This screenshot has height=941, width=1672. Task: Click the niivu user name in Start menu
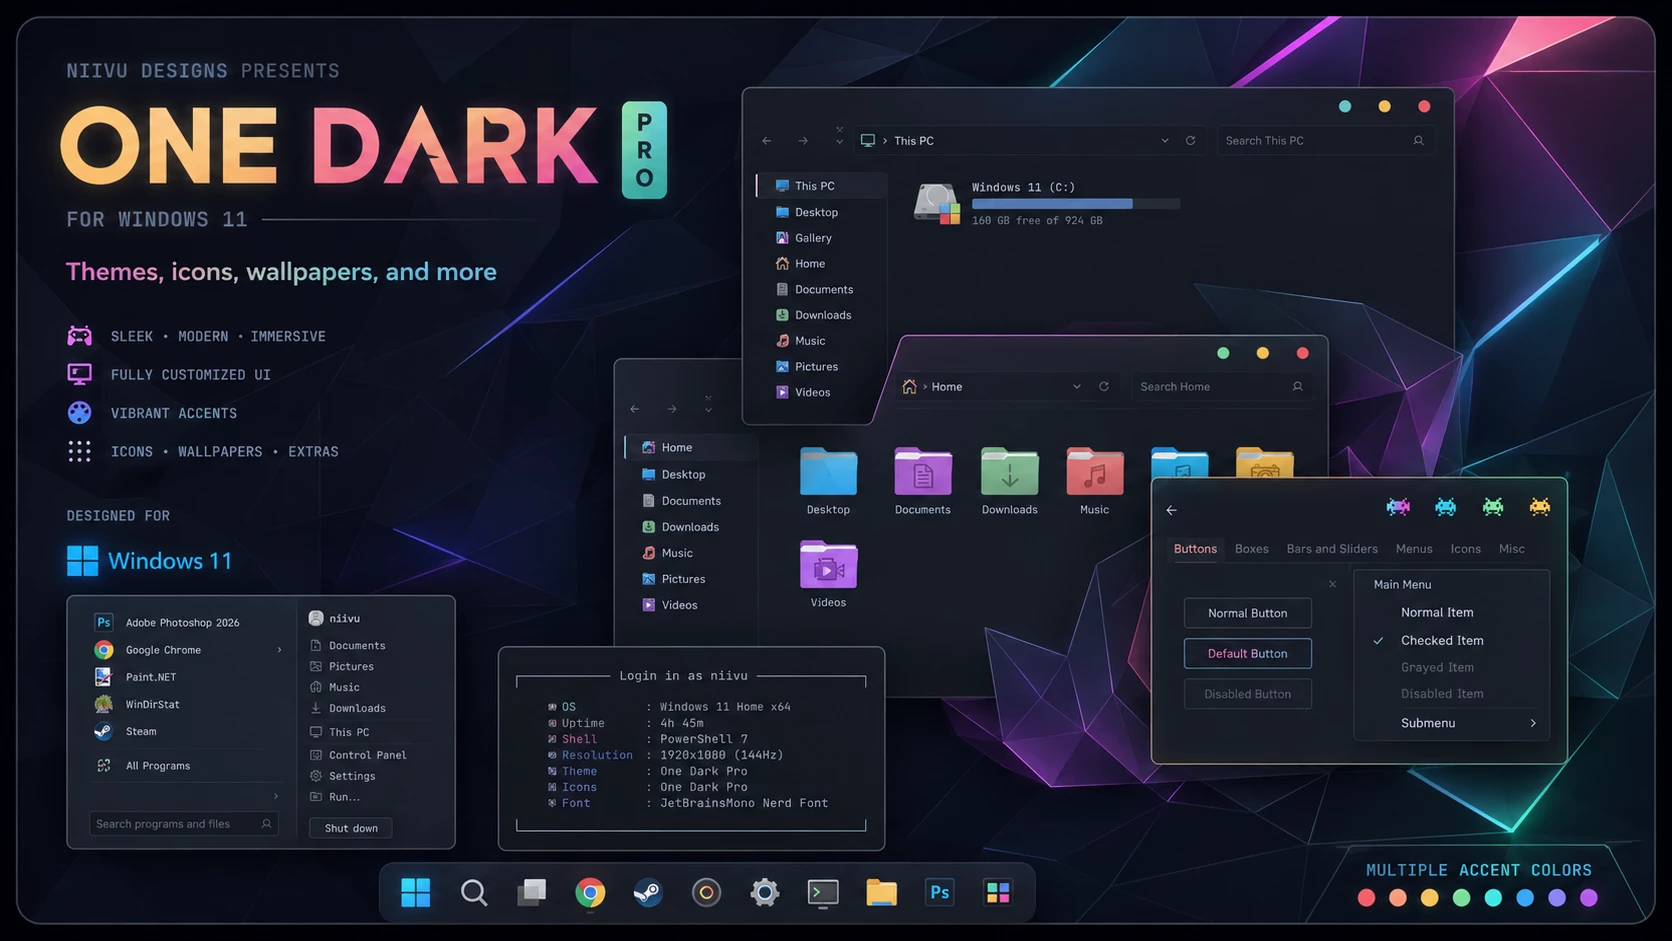(x=345, y=619)
